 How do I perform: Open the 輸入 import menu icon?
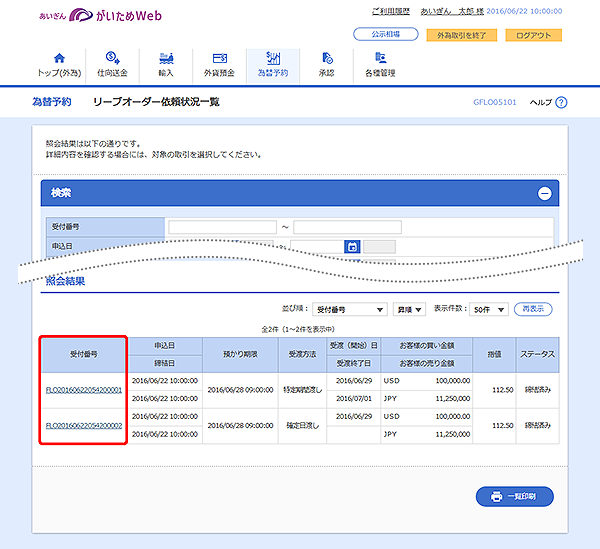click(165, 59)
